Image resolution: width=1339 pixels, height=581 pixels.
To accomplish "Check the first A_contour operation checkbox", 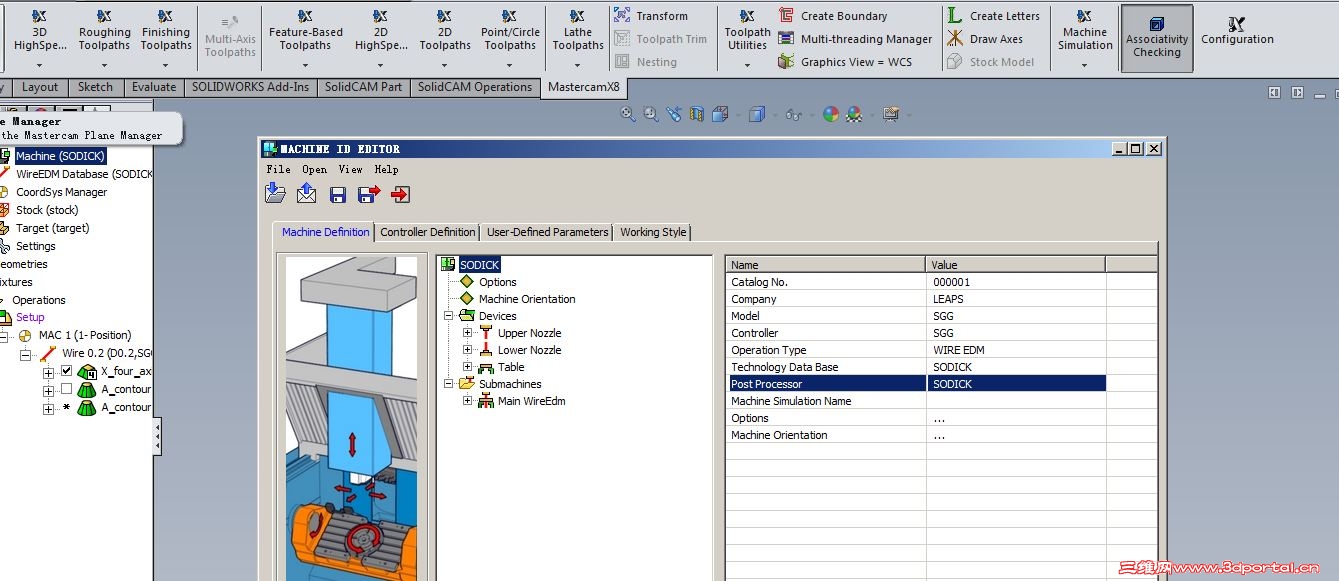I will pos(67,389).
